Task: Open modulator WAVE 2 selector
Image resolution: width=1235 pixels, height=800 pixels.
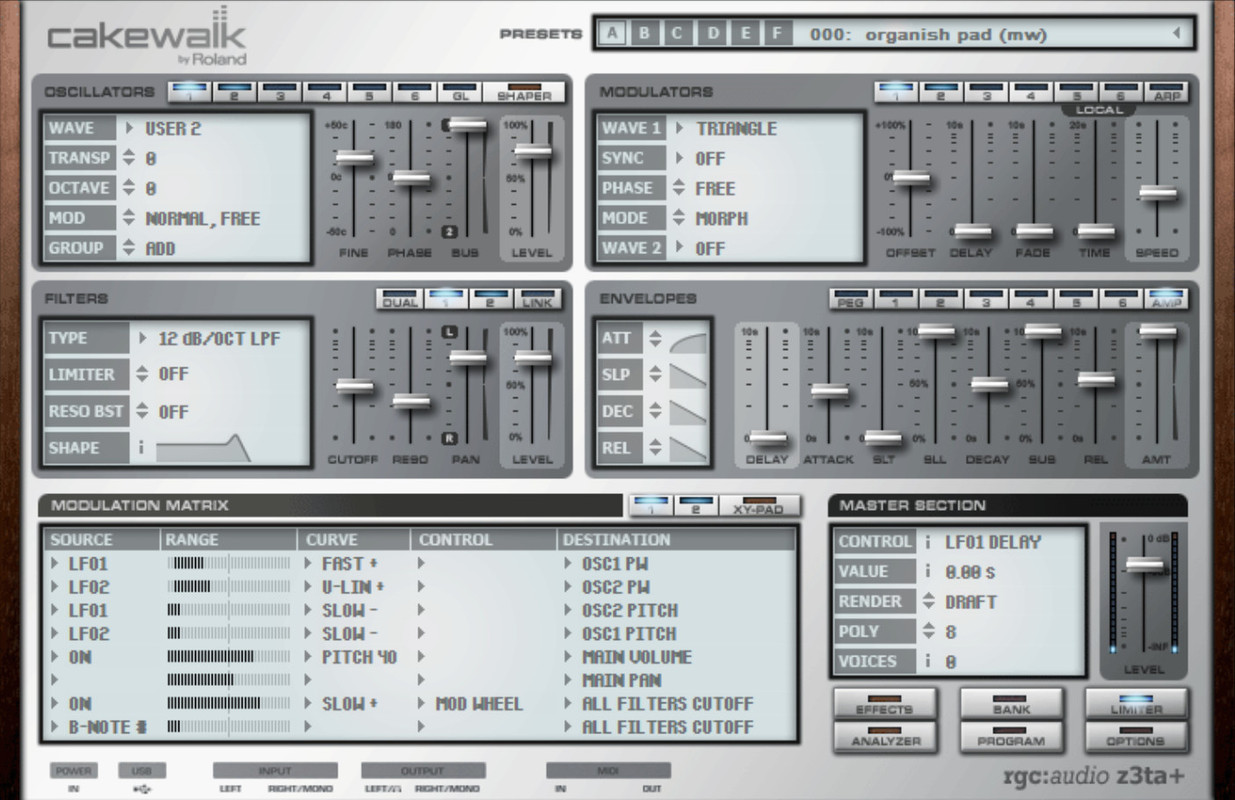Action: point(680,248)
